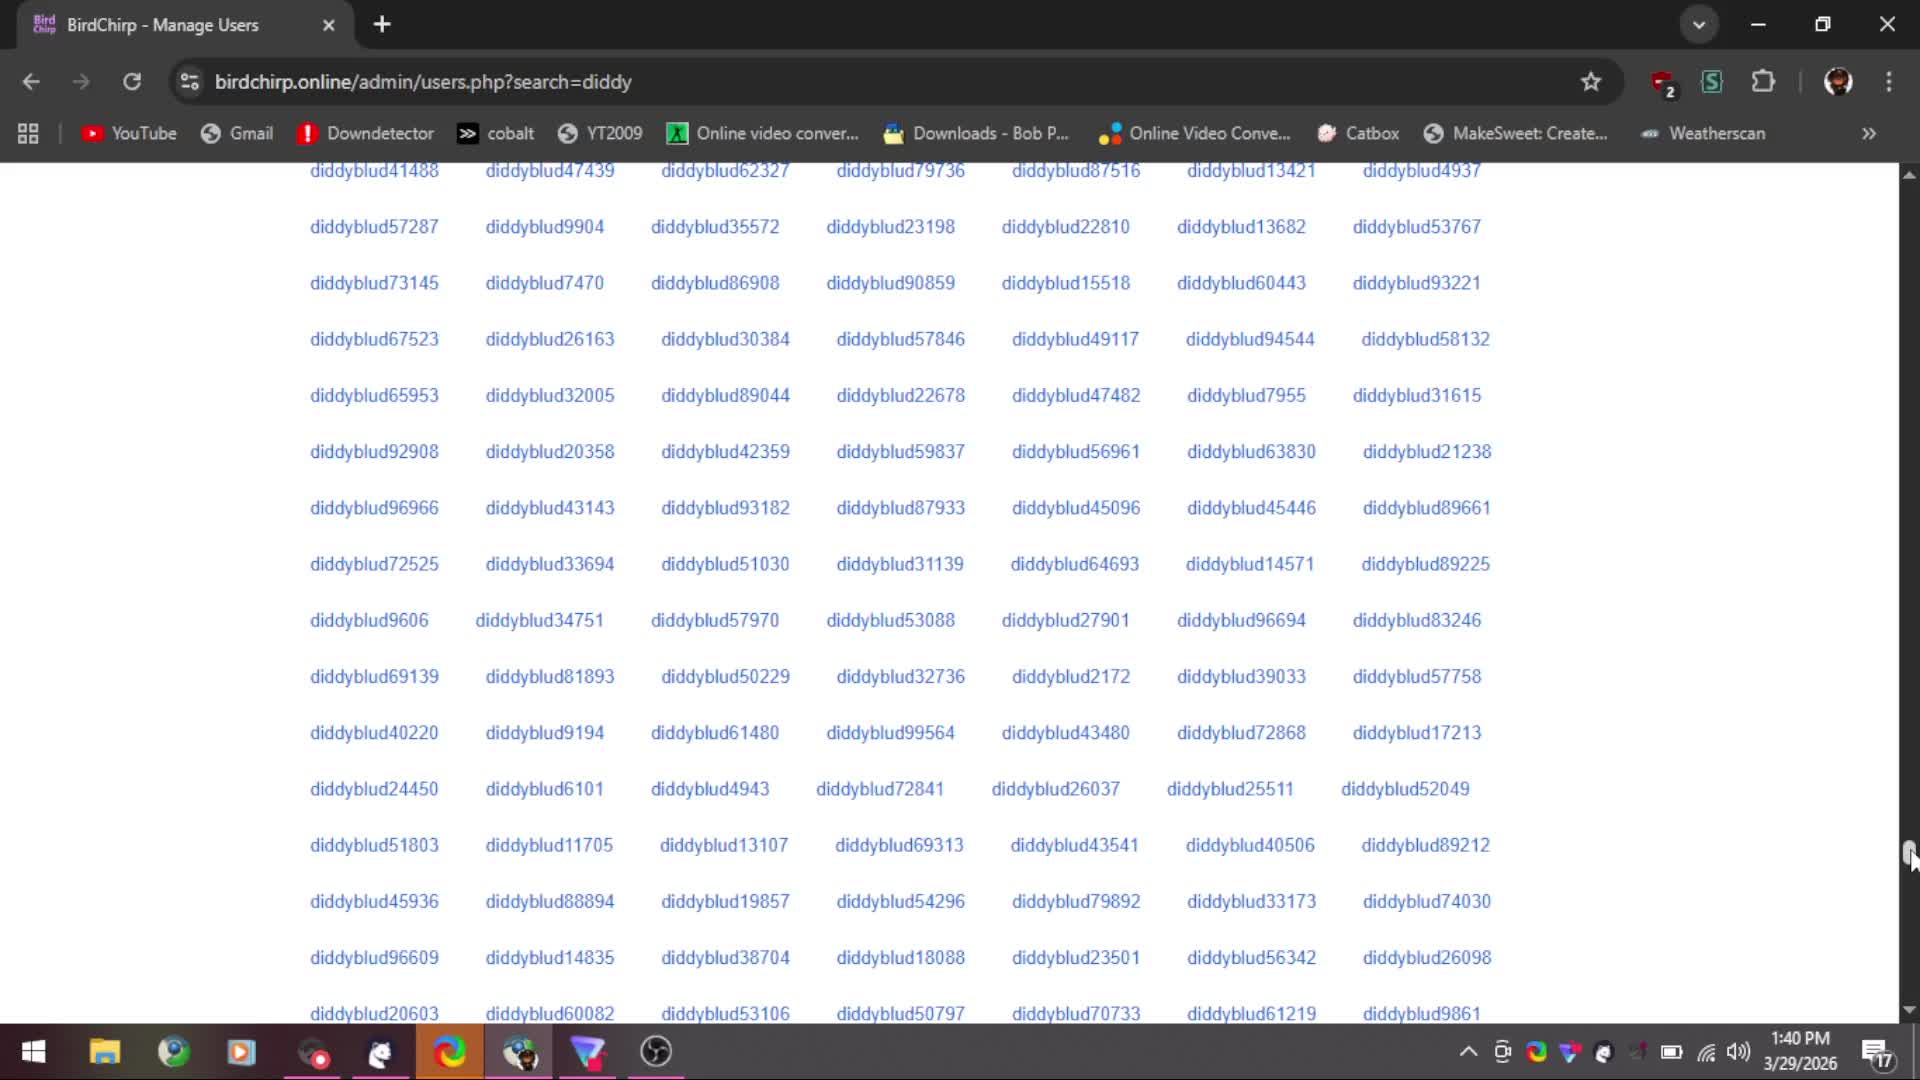Viewport: 1920px width, 1080px height.
Task: Click the scroll down arrow of scrollbar
Action: coord(1909,1010)
